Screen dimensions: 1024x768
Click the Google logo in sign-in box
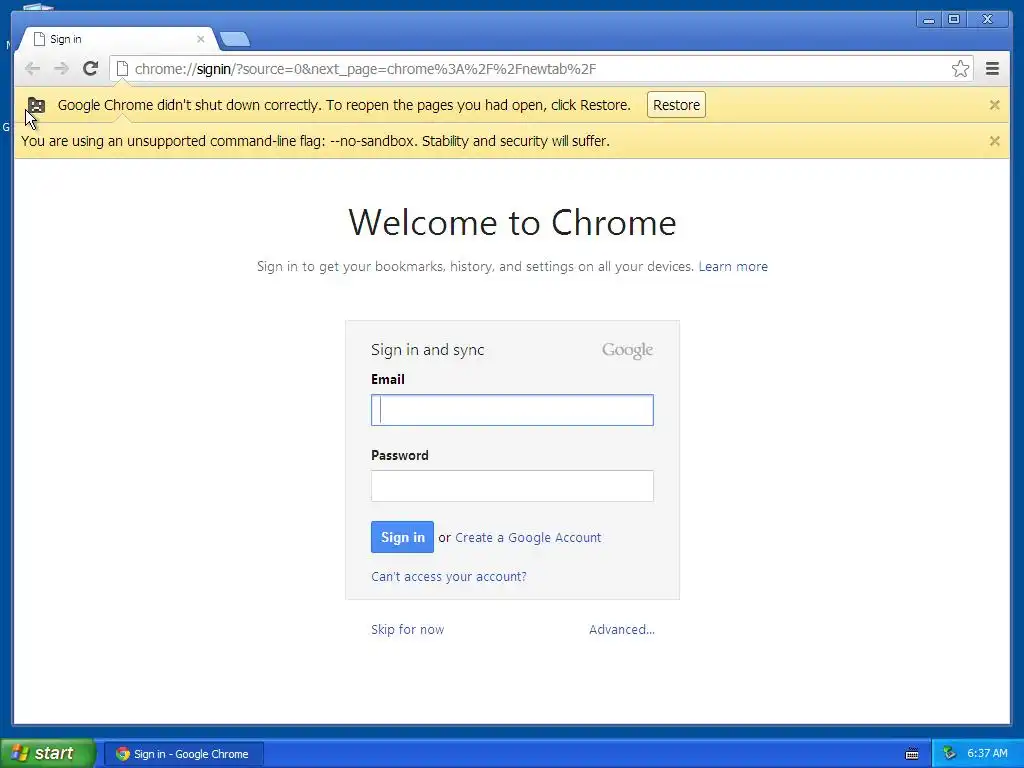627,350
